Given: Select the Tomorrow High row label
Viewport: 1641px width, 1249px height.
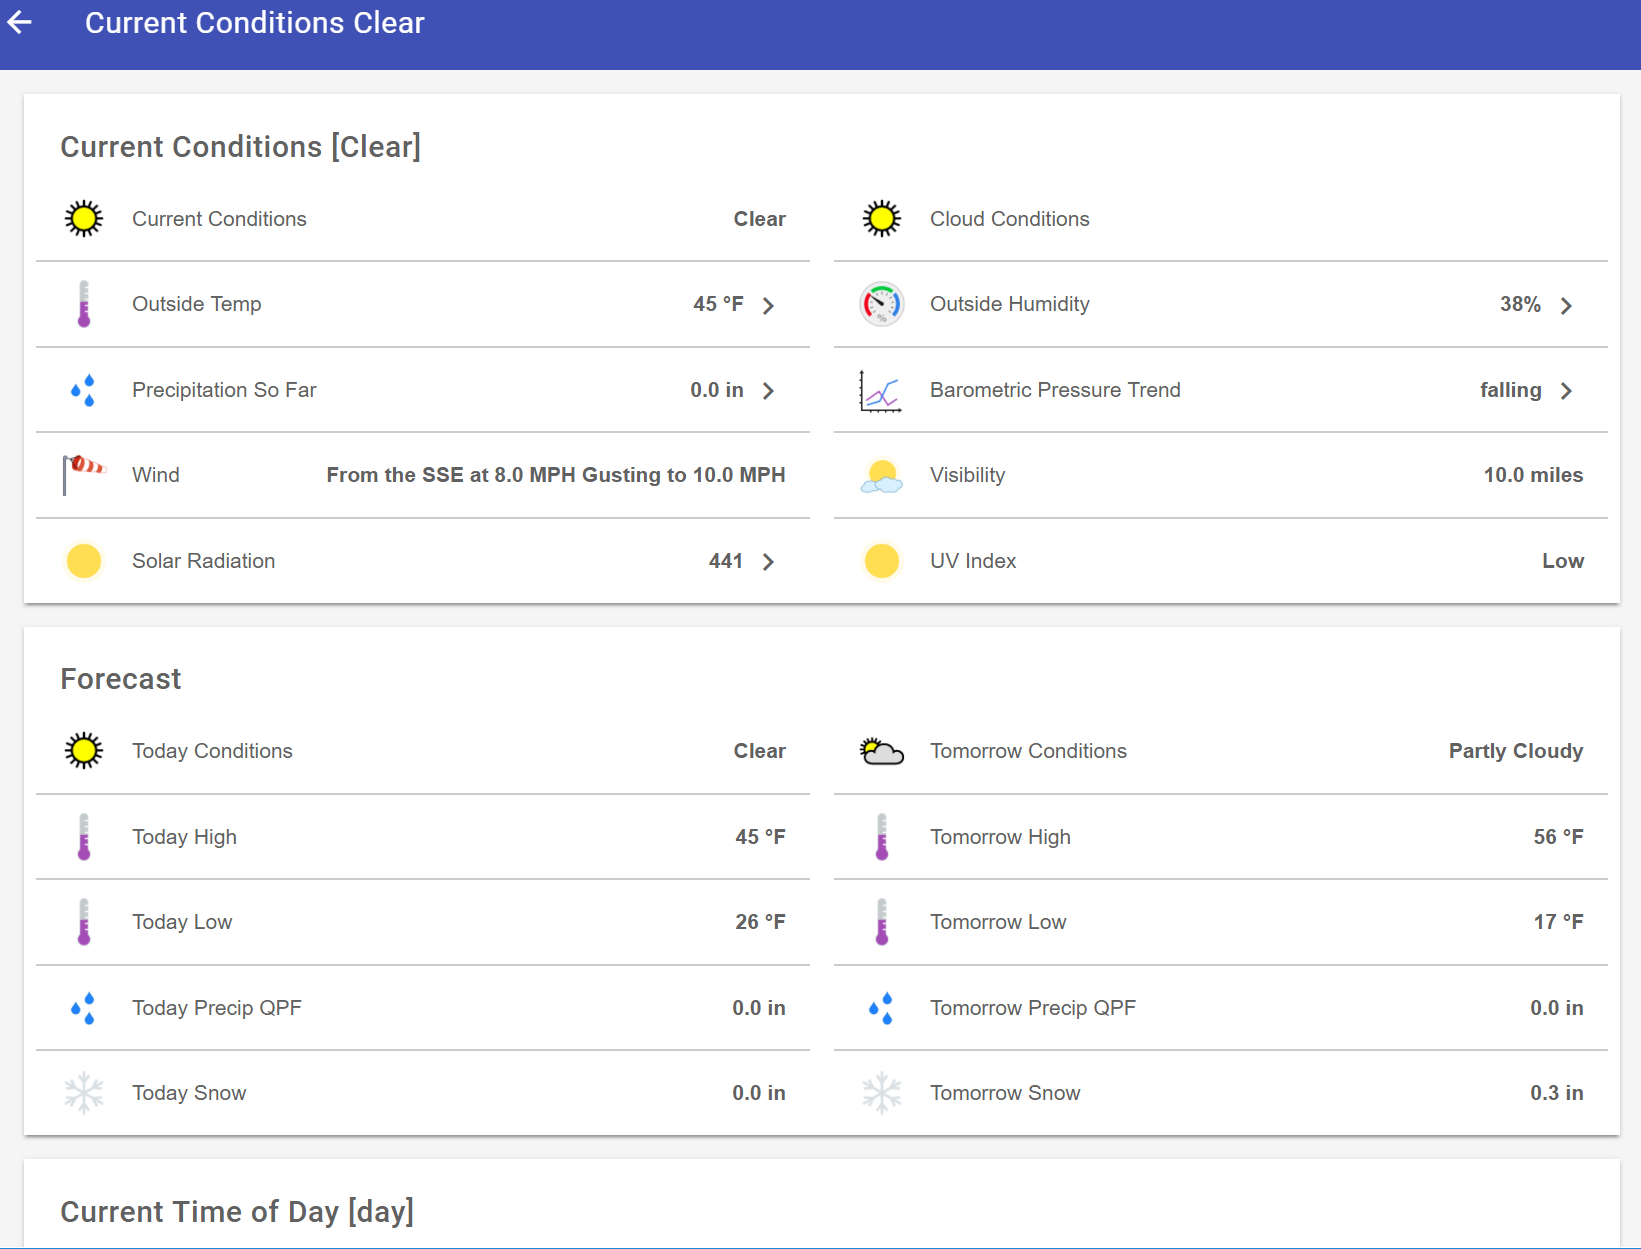Looking at the screenshot, I should (x=1000, y=837).
